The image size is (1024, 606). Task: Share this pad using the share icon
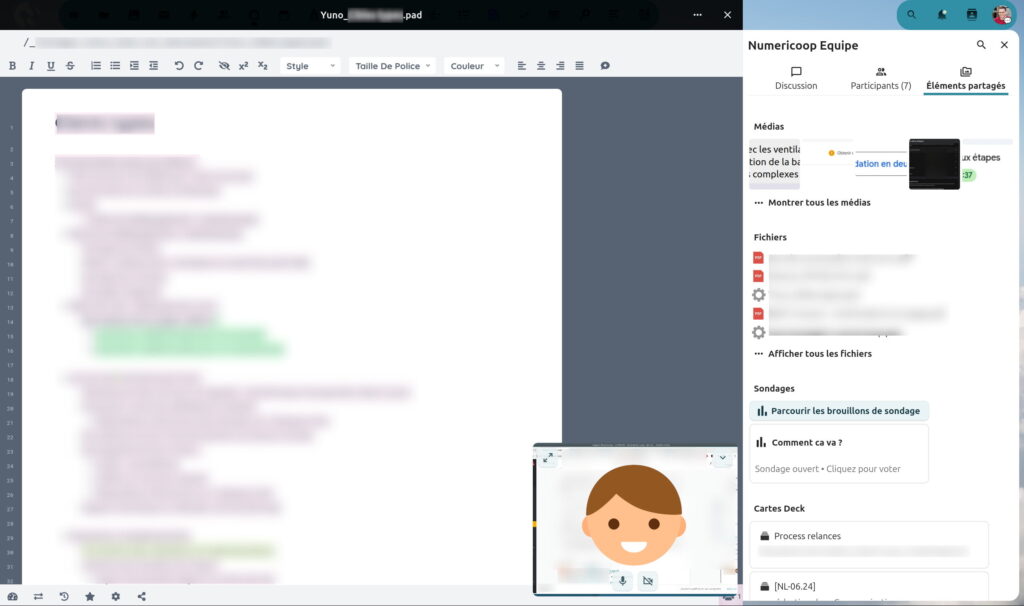click(142, 596)
